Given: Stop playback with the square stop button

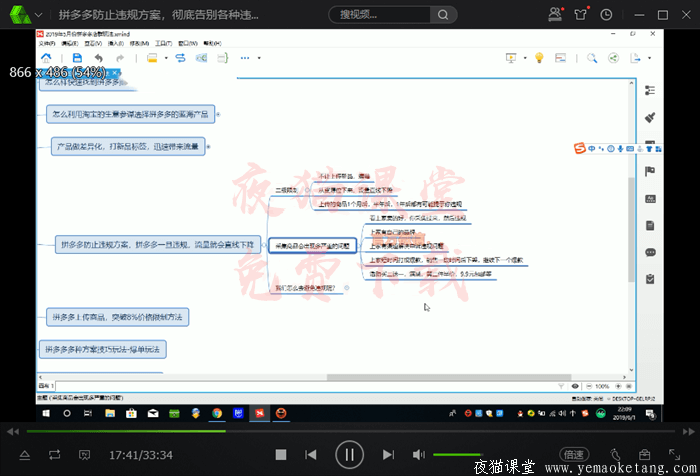Looking at the screenshot, I should (x=281, y=455).
